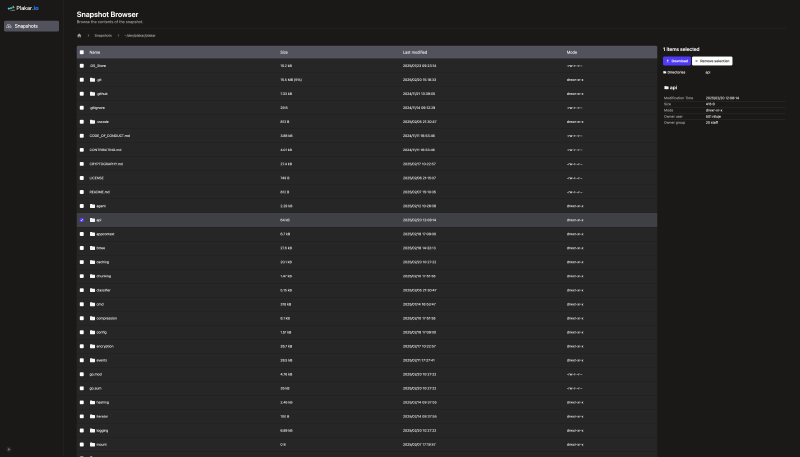This screenshot has height=457, width=800.
Task: Click the sidebar collapse icon at bottom-left
Action: click(9, 450)
